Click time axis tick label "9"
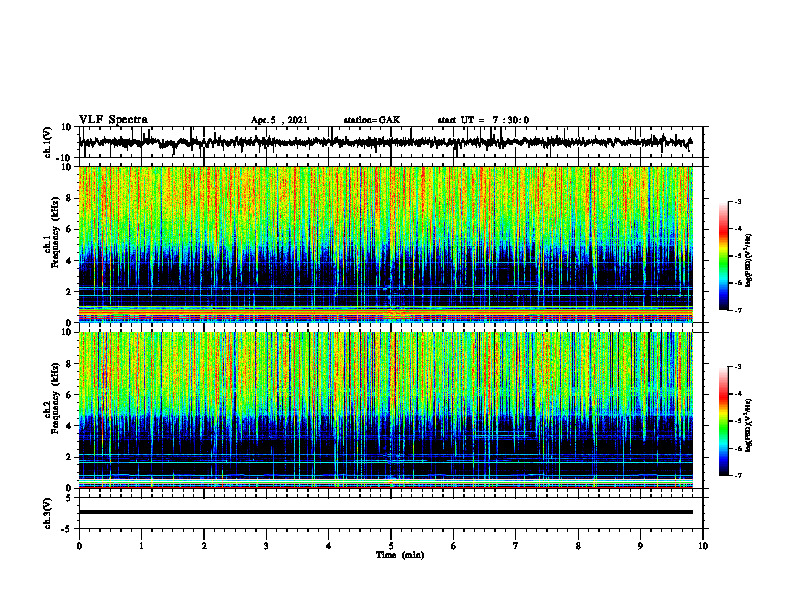Viewport: 792px width, 612px height. tap(640, 546)
